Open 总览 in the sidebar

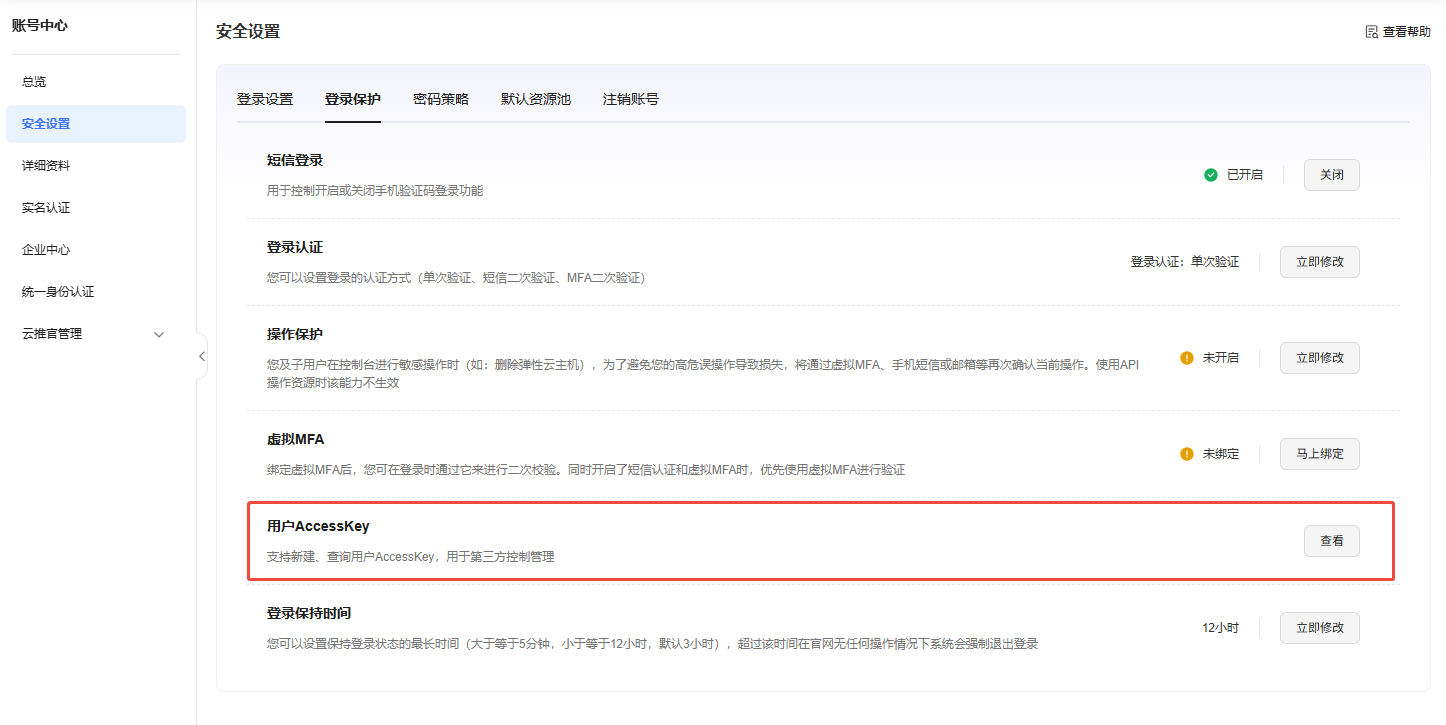click(x=34, y=82)
